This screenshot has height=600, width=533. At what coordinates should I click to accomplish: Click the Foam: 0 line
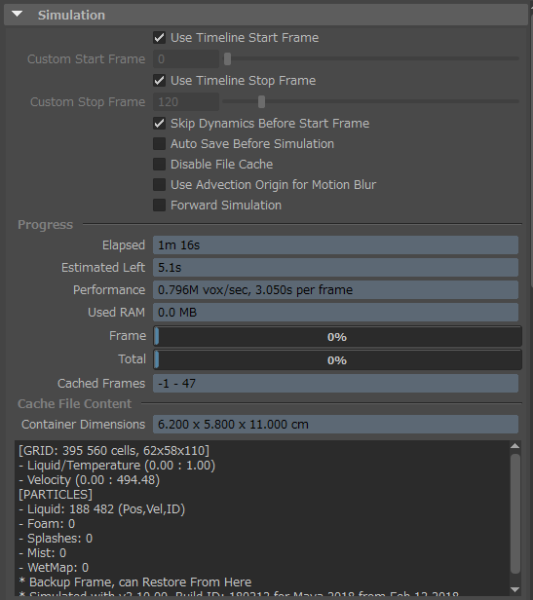click(x=47, y=524)
